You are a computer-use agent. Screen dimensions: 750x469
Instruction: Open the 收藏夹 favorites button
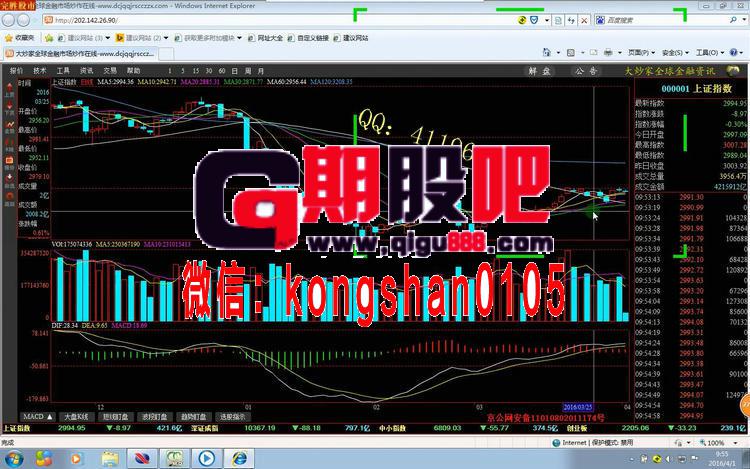point(20,38)
